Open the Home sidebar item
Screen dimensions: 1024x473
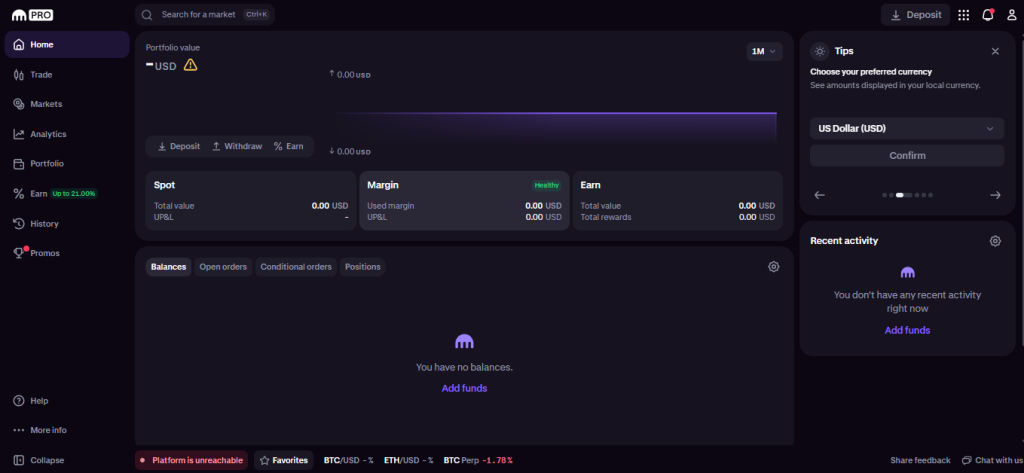pyautogui.click(x=67, y=44)
